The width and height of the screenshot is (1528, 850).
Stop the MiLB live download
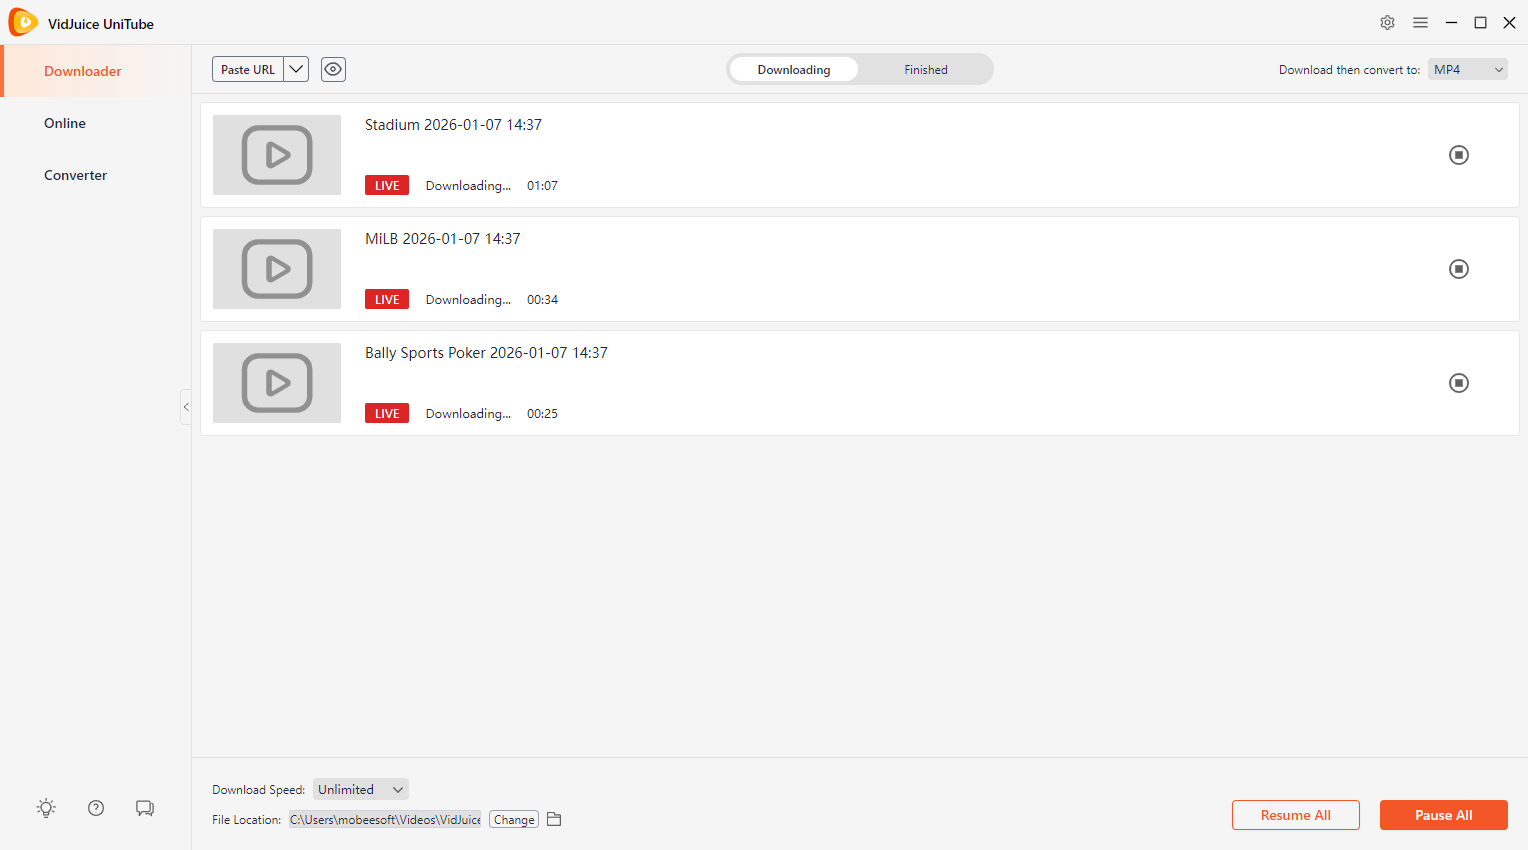1459,269
